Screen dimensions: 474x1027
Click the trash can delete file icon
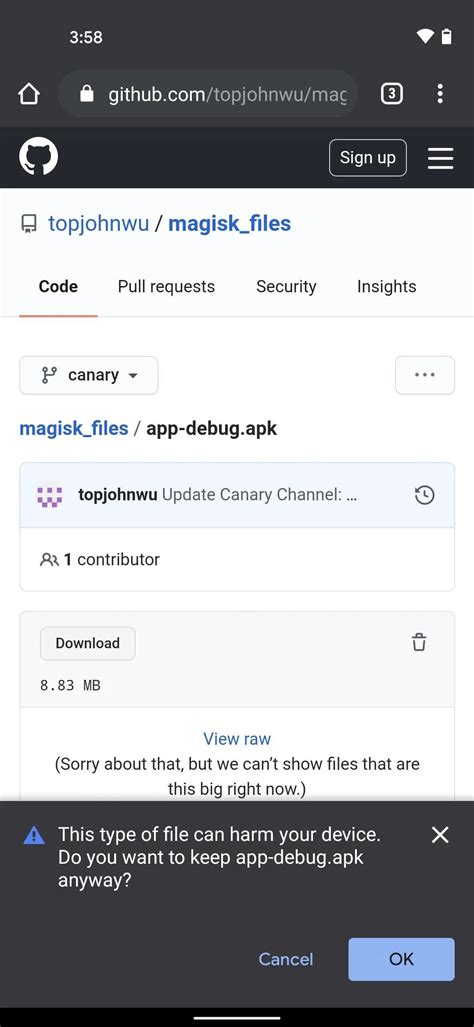tap(419, 643)
